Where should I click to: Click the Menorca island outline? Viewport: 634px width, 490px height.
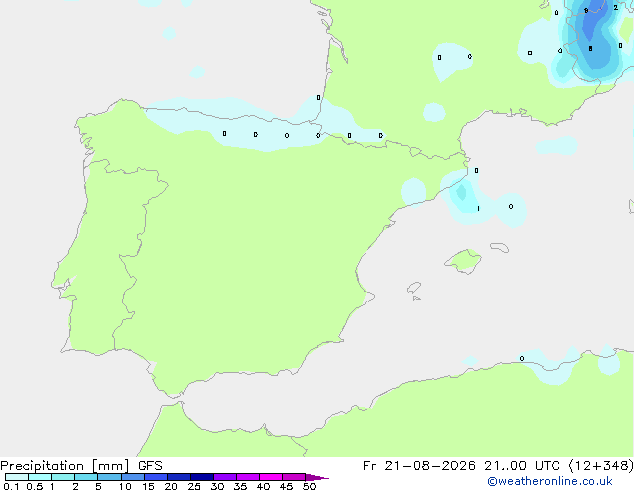(x=500, y=247)
